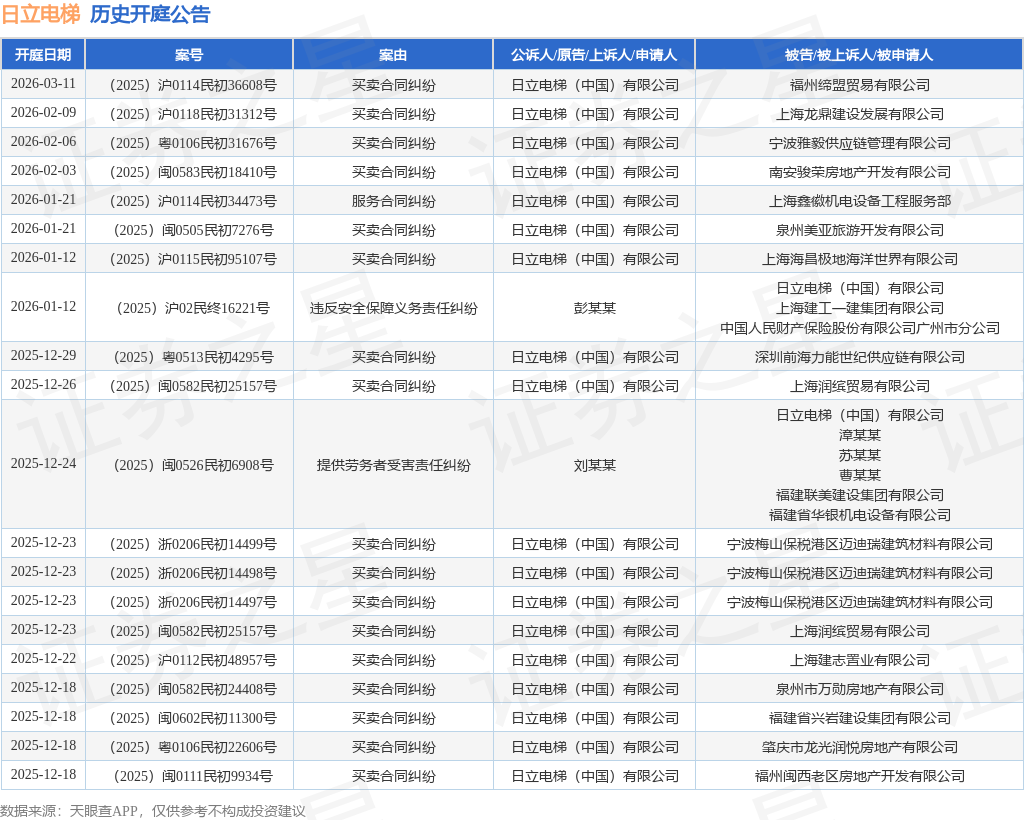Click the 日立电梯 title text
The width and height of the screenshot is (1024, 820).
click(x=40, y=14)
